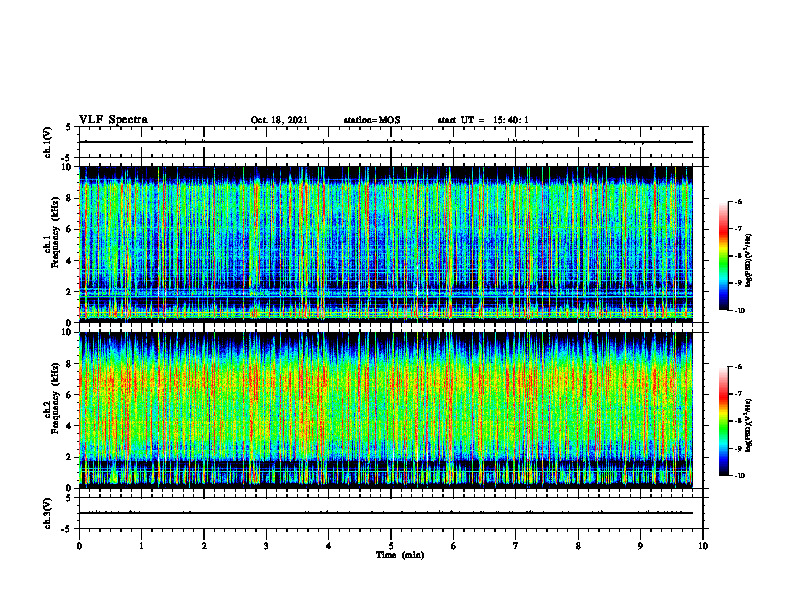Click the ch.1 spectrogram color scale bar
Image resolution: width=792 pixels, height=612 pixels.
(724, 256)
